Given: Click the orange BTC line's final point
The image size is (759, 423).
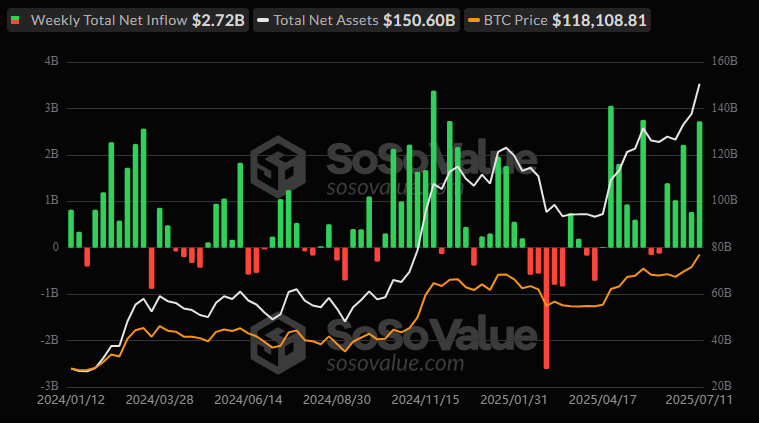Looking at the screenshot, I should [x=699, y=255].
